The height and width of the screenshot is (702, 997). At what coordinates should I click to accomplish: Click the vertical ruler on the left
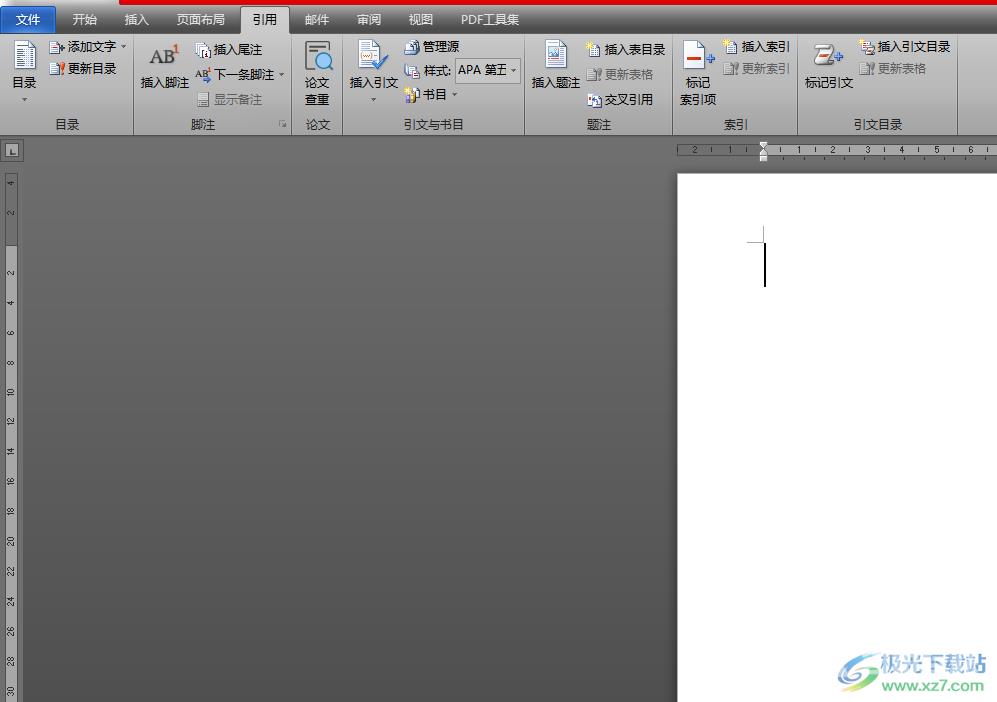click(x=11, y=437)
